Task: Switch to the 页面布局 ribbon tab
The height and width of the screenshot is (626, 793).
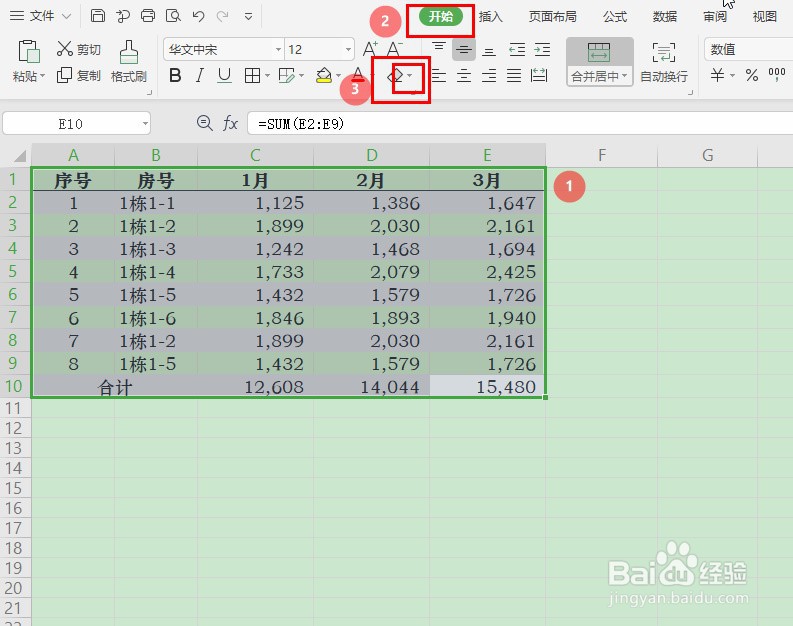Action: tap(553, 17)
